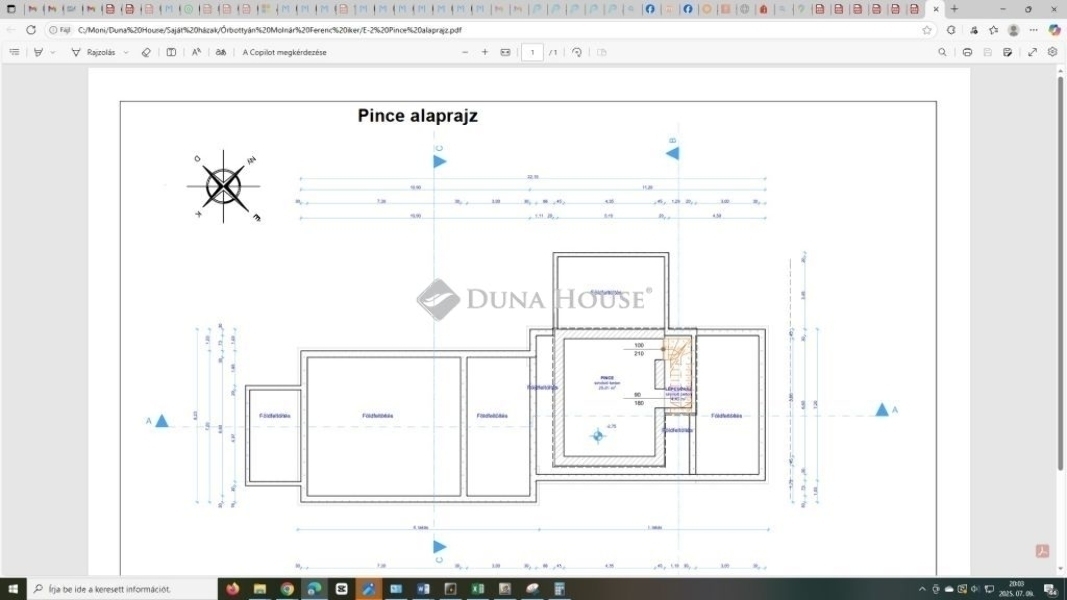Open Excel from the taskbar
The image size is (1067, 600).
pyautogui.click(x=478, y=589)
